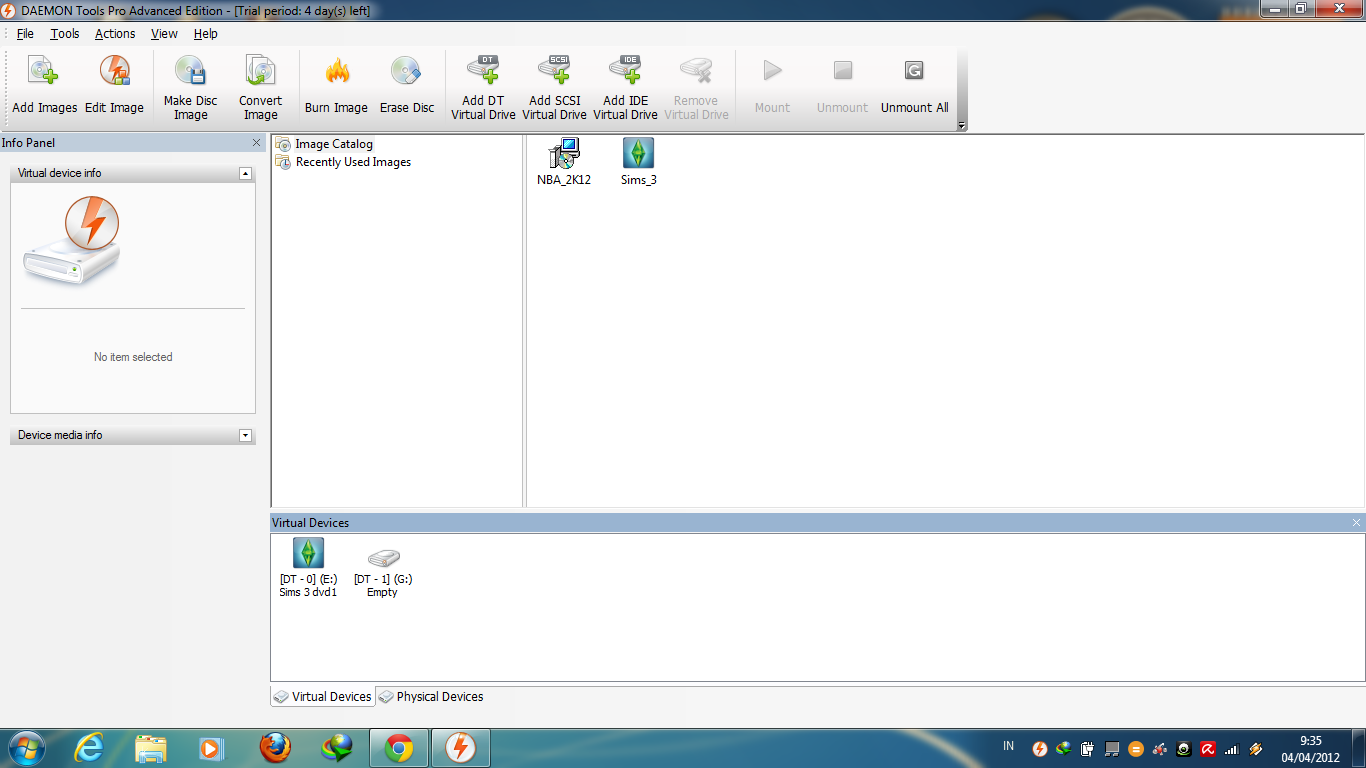Select the Sims_3 image in catalog
Viewport: 1366px width, 768px height.
coord(638,162)
